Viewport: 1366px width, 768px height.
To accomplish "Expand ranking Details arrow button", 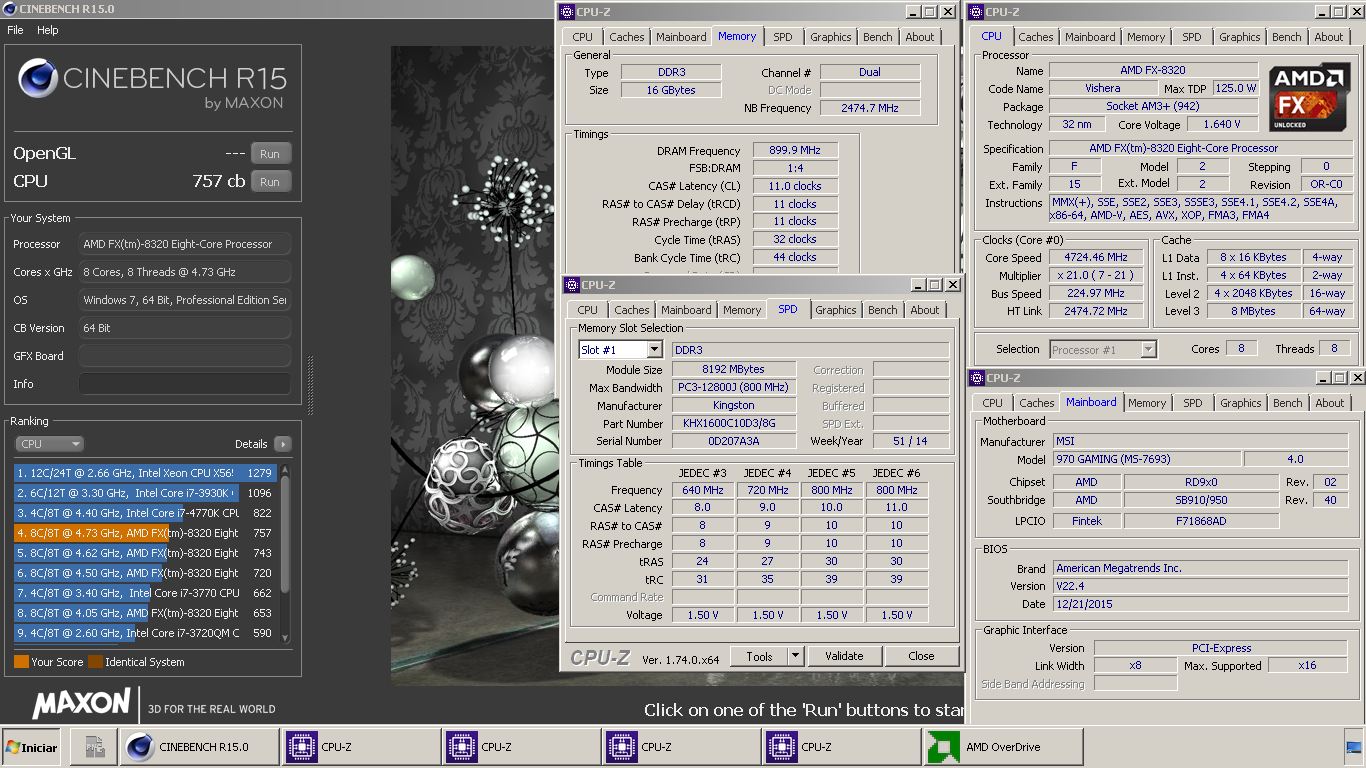I will click(282, 444).
